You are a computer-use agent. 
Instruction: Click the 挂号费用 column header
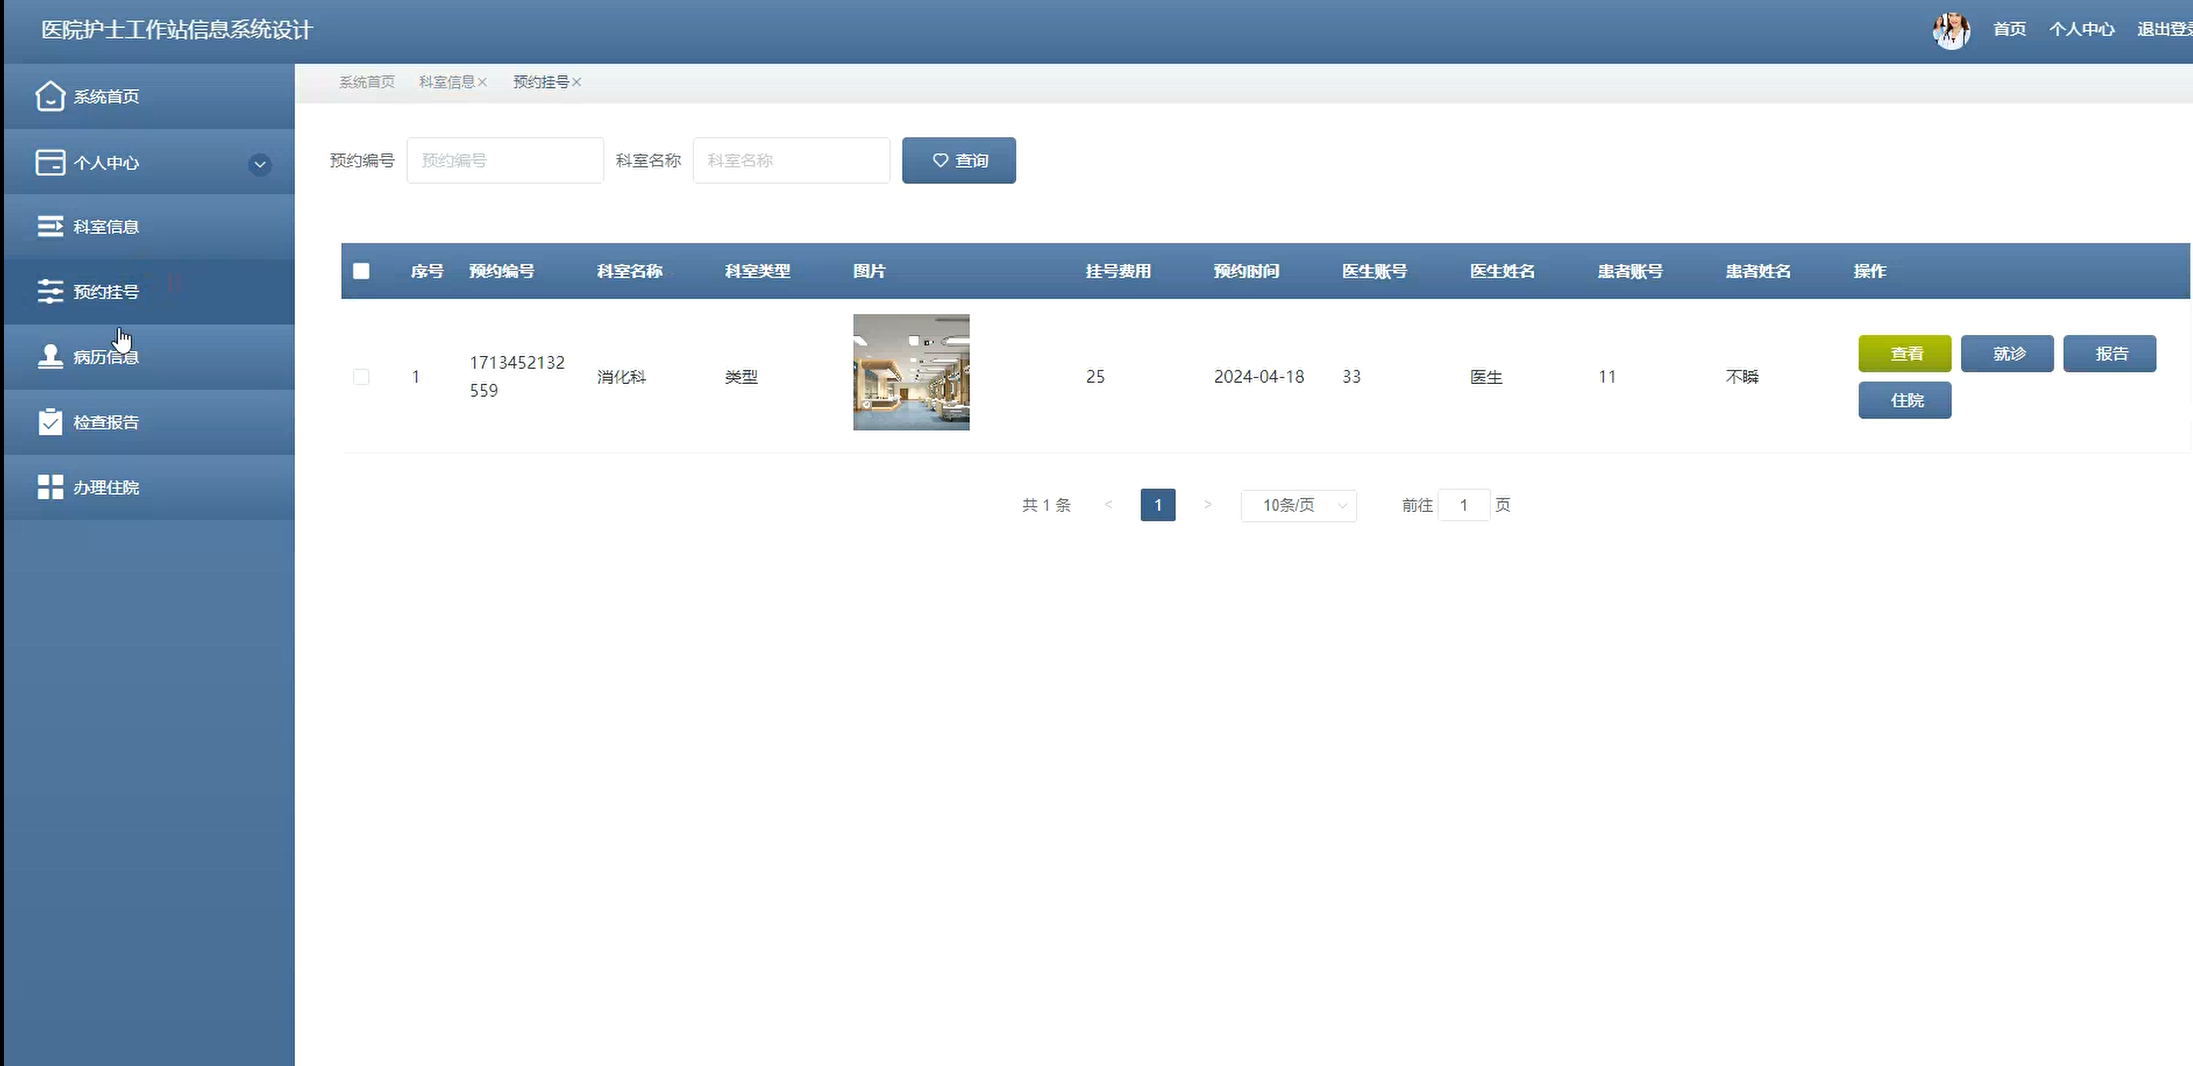[x=1118, y=271]
